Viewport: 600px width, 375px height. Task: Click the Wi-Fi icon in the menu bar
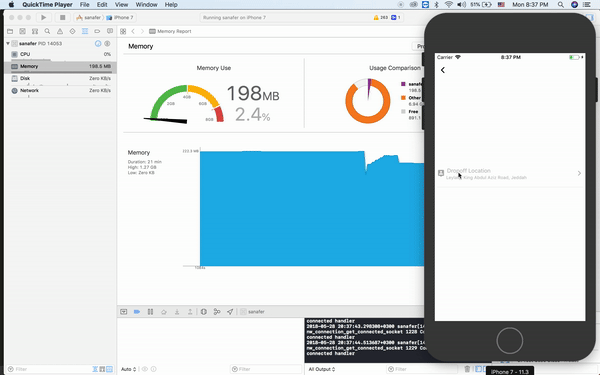click(449, 5)
